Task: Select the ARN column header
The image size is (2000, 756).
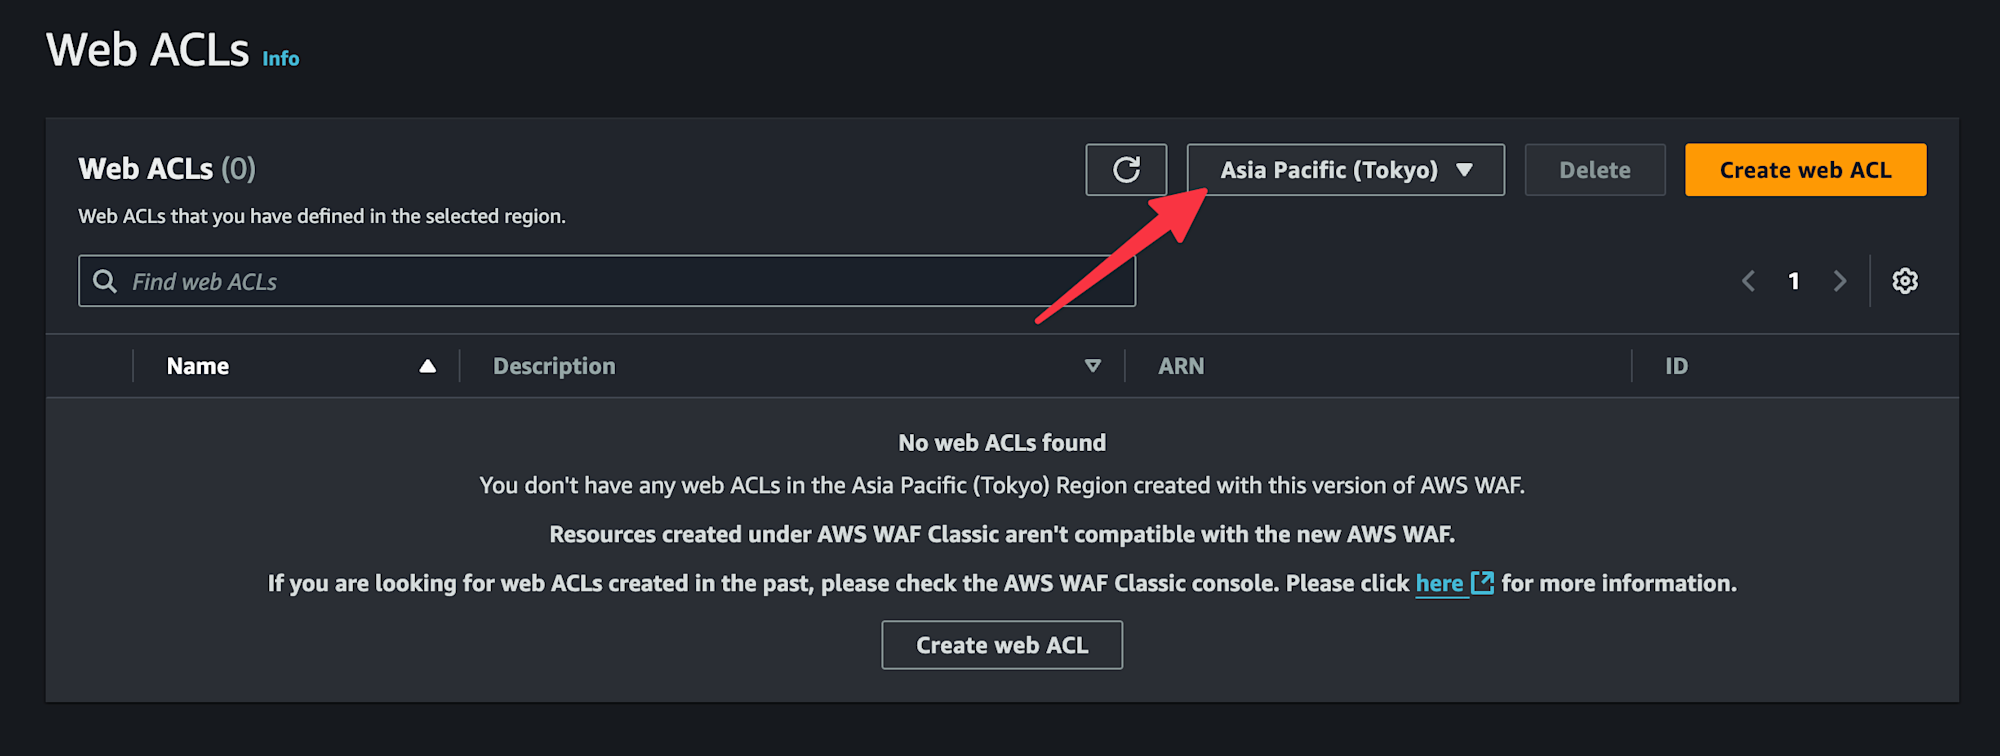Action: tap(1181, 366)
